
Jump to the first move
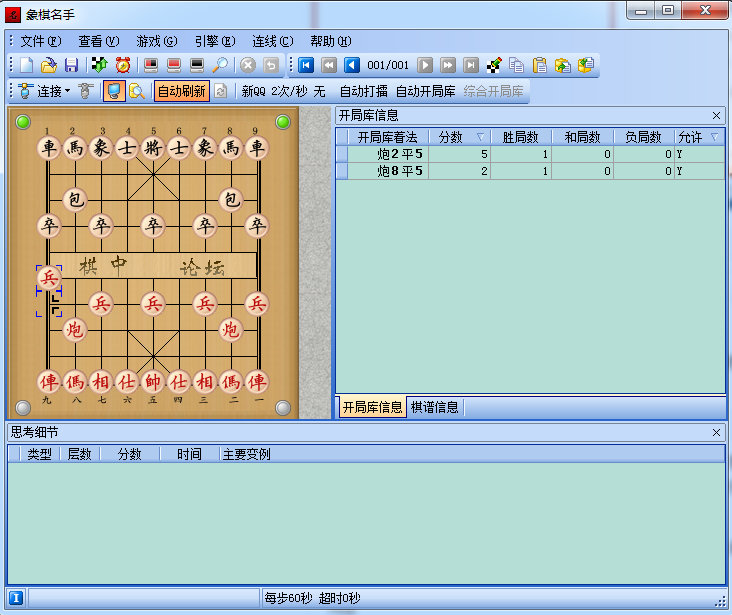pyautogui.click(x=306, y=65)
